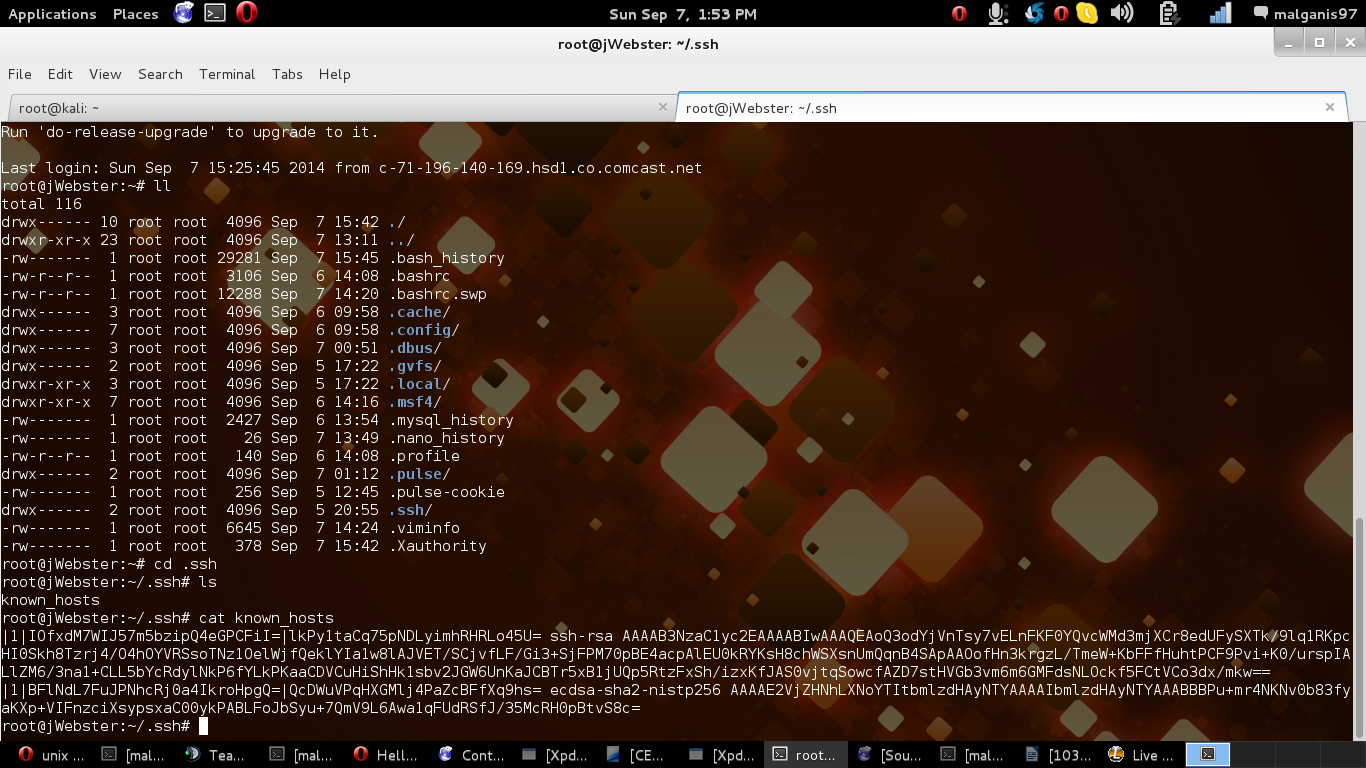This screenshot has height=768, width=1366.
Task: Open the terminal Help menu
Action: 334,74
